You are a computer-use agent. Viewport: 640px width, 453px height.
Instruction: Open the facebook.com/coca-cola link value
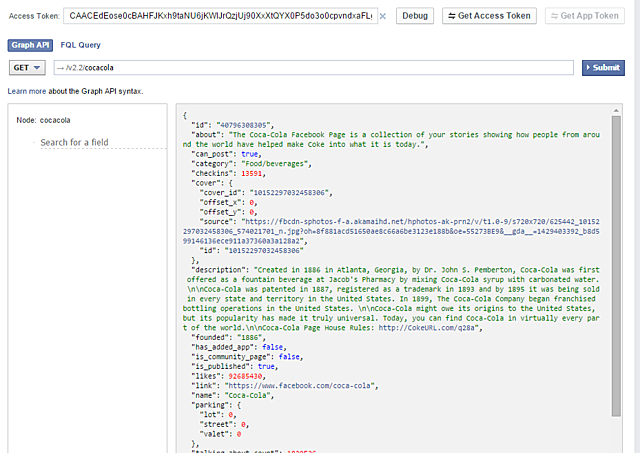click(300, 386)
